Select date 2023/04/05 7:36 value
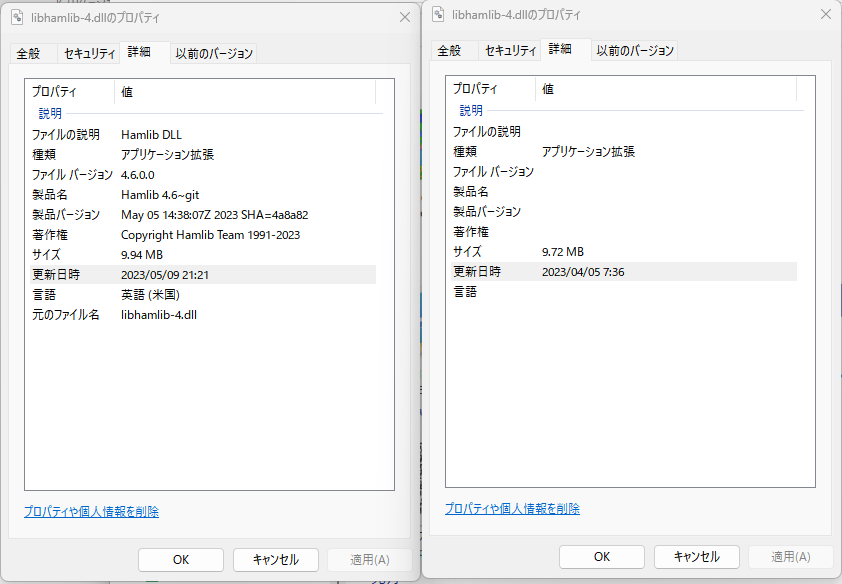 tap(583, 272)
